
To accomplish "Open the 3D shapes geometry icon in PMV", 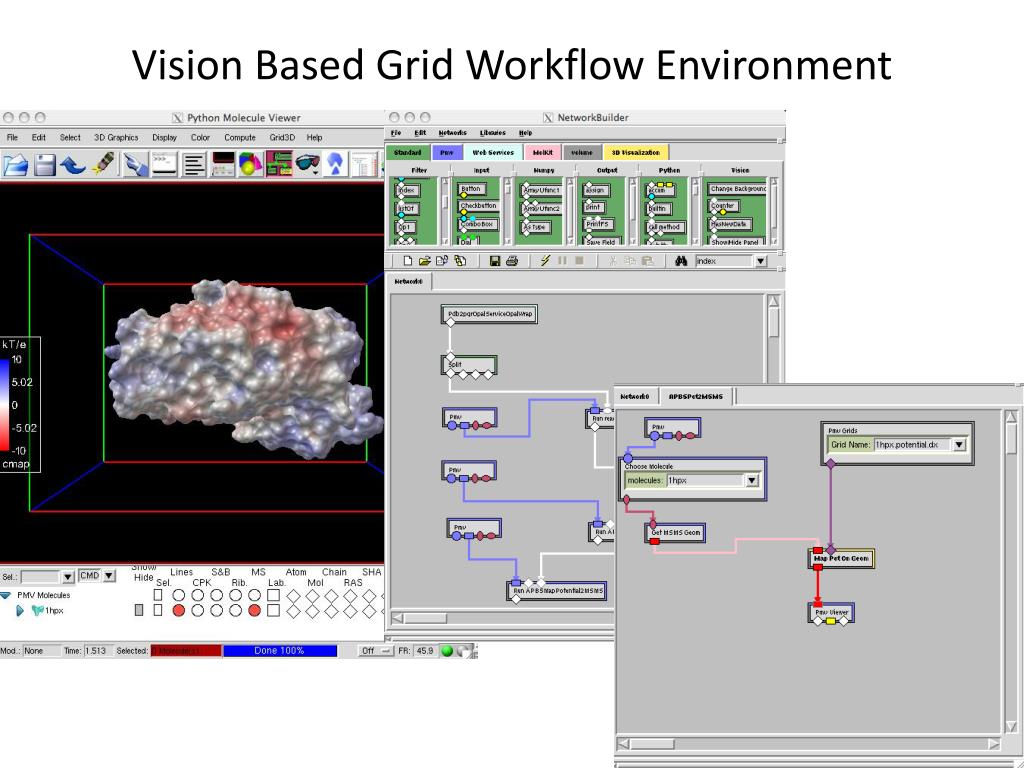I will coord(250,164).
